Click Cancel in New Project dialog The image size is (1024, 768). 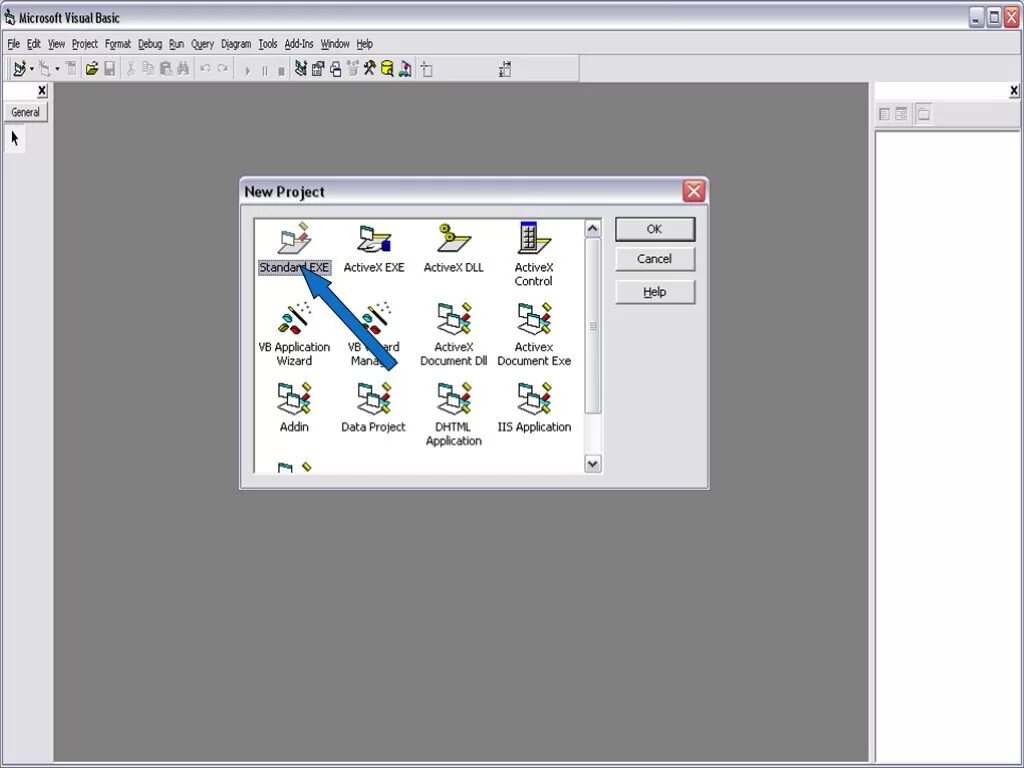pyautogui.click(x=654, y=259)
